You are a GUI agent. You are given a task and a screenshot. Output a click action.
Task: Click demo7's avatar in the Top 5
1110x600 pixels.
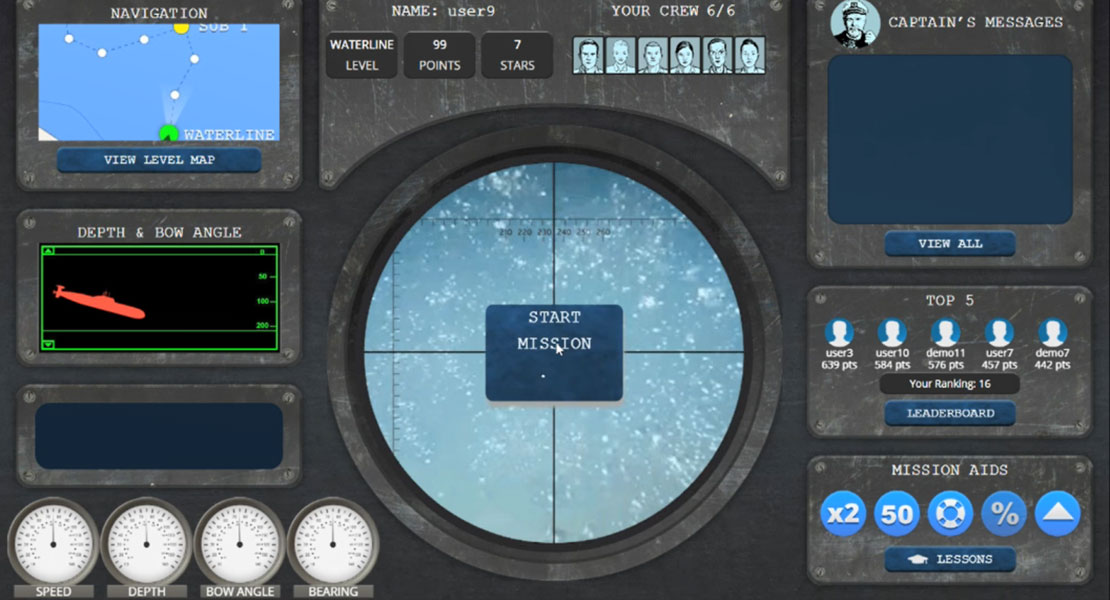click(x=1052, y=334)
